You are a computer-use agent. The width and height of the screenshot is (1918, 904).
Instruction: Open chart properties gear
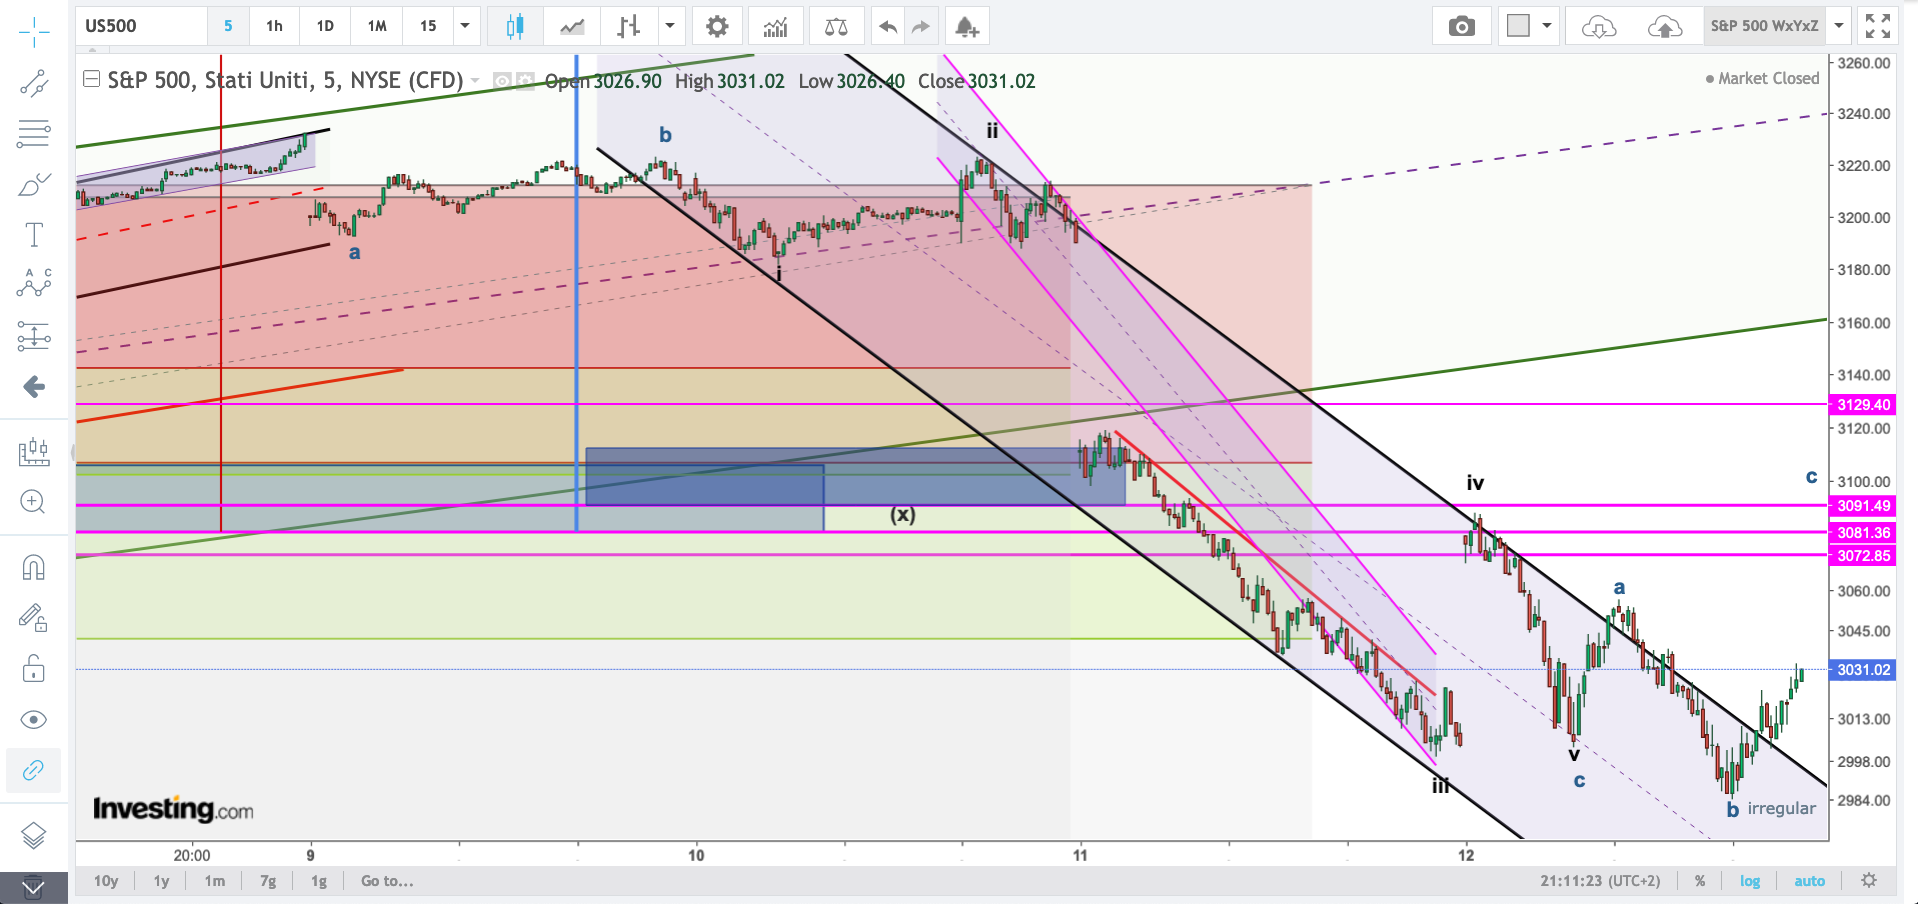[717, 27]
